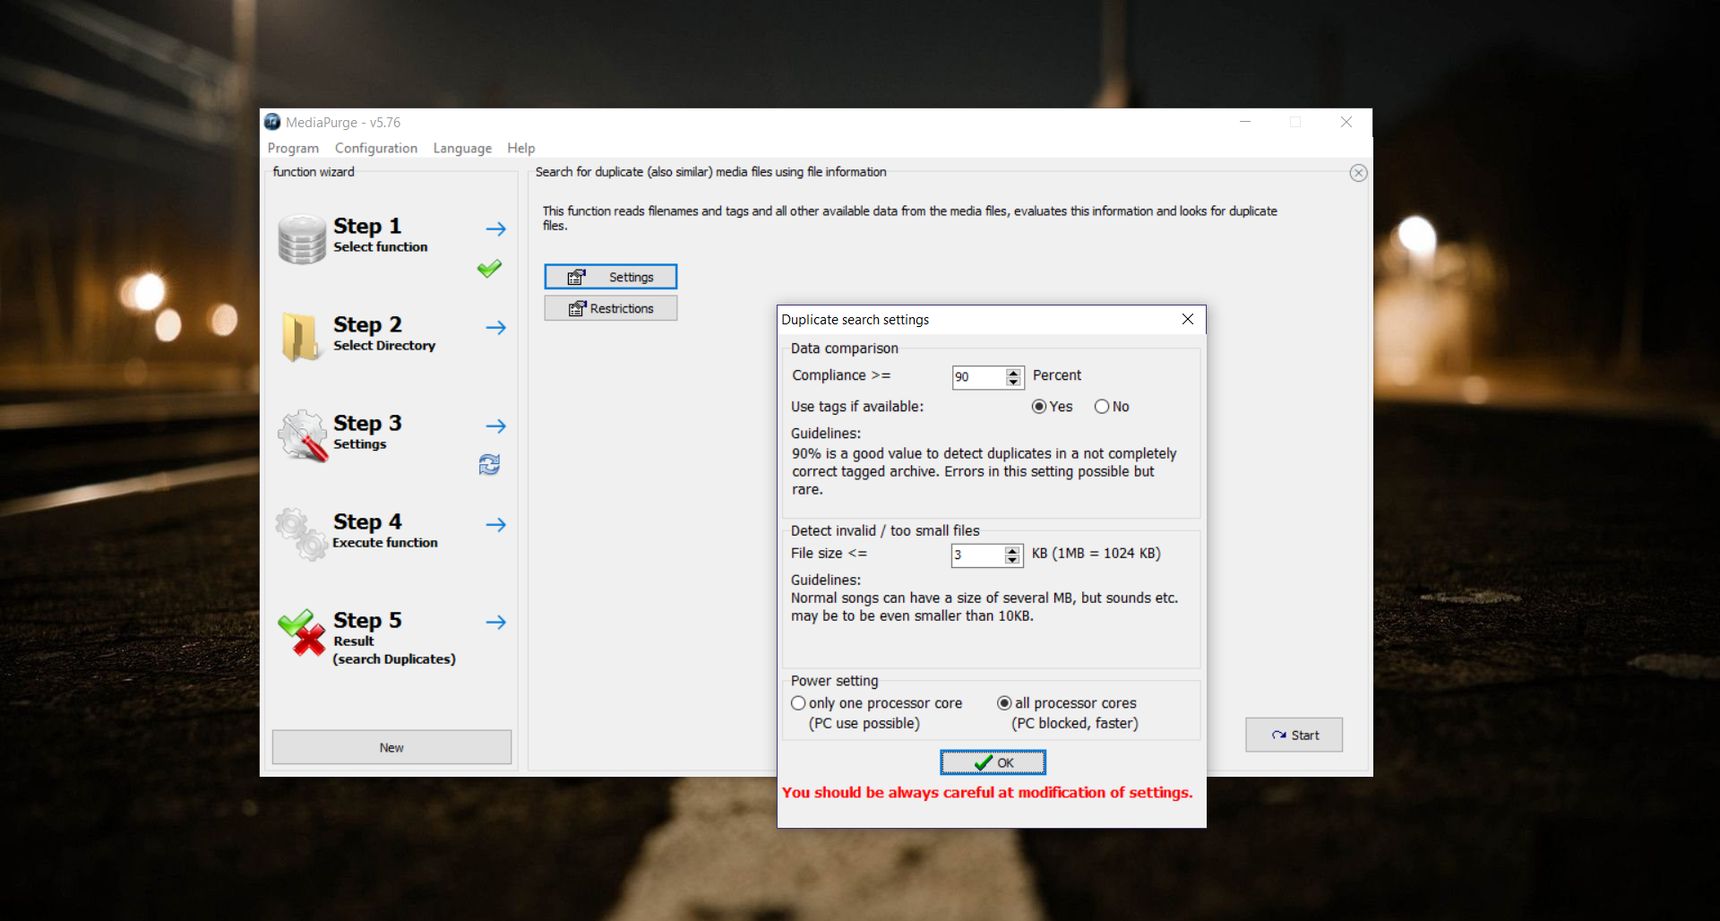Click the Step 3 gear and screwdriver icon
Image resolution: width=1720 pixels, height=921 pixels.
click(302, 435)
